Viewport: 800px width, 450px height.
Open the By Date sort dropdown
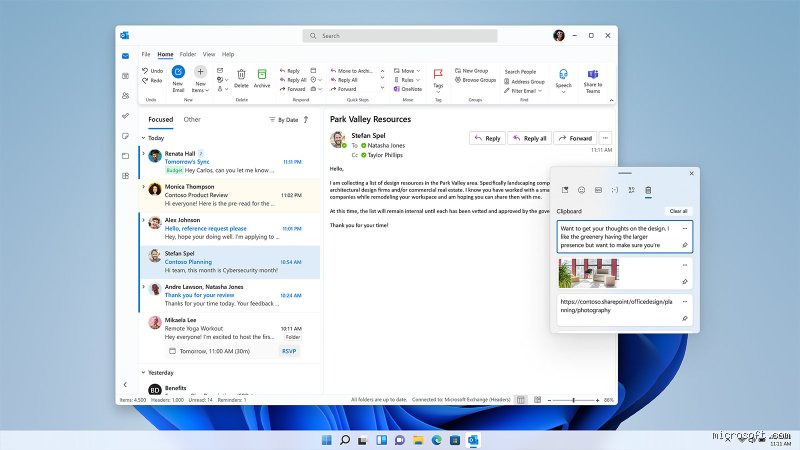tap(284, 120)
